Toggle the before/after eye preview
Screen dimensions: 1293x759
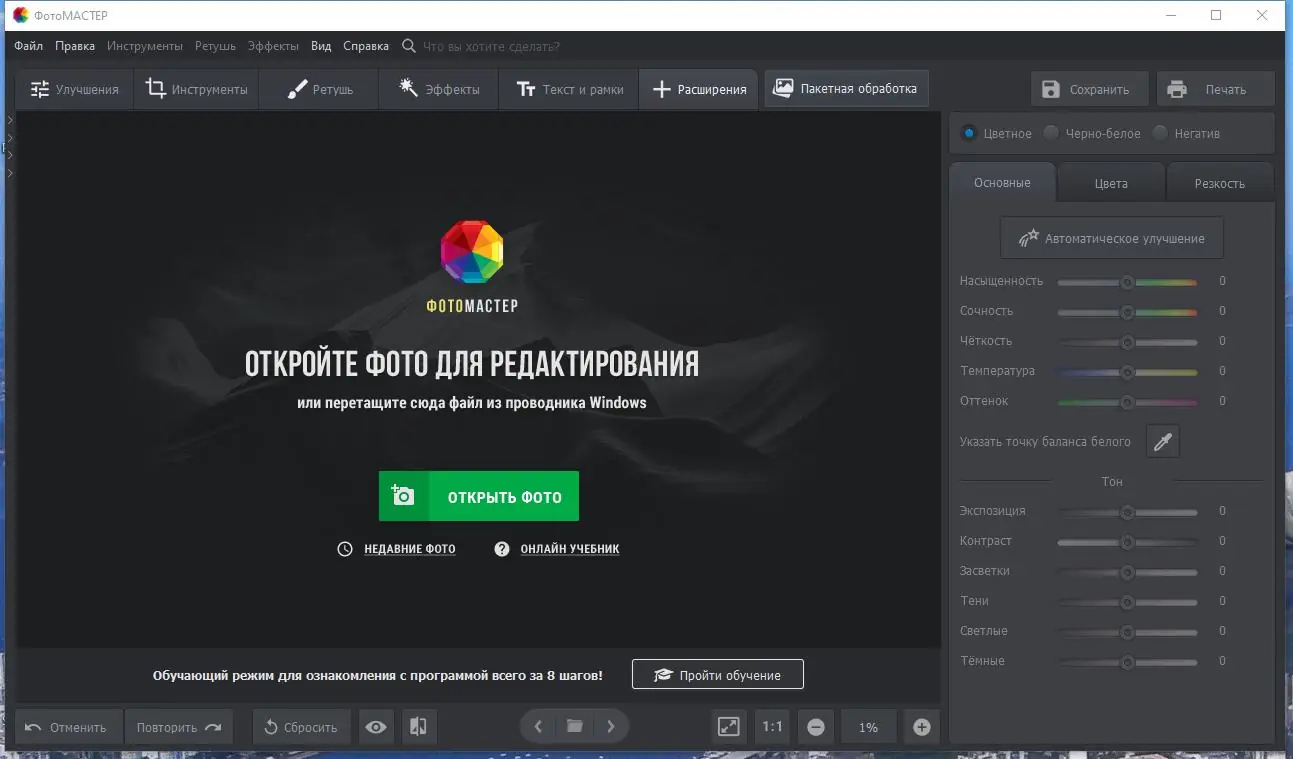click(x=376, y=727)
